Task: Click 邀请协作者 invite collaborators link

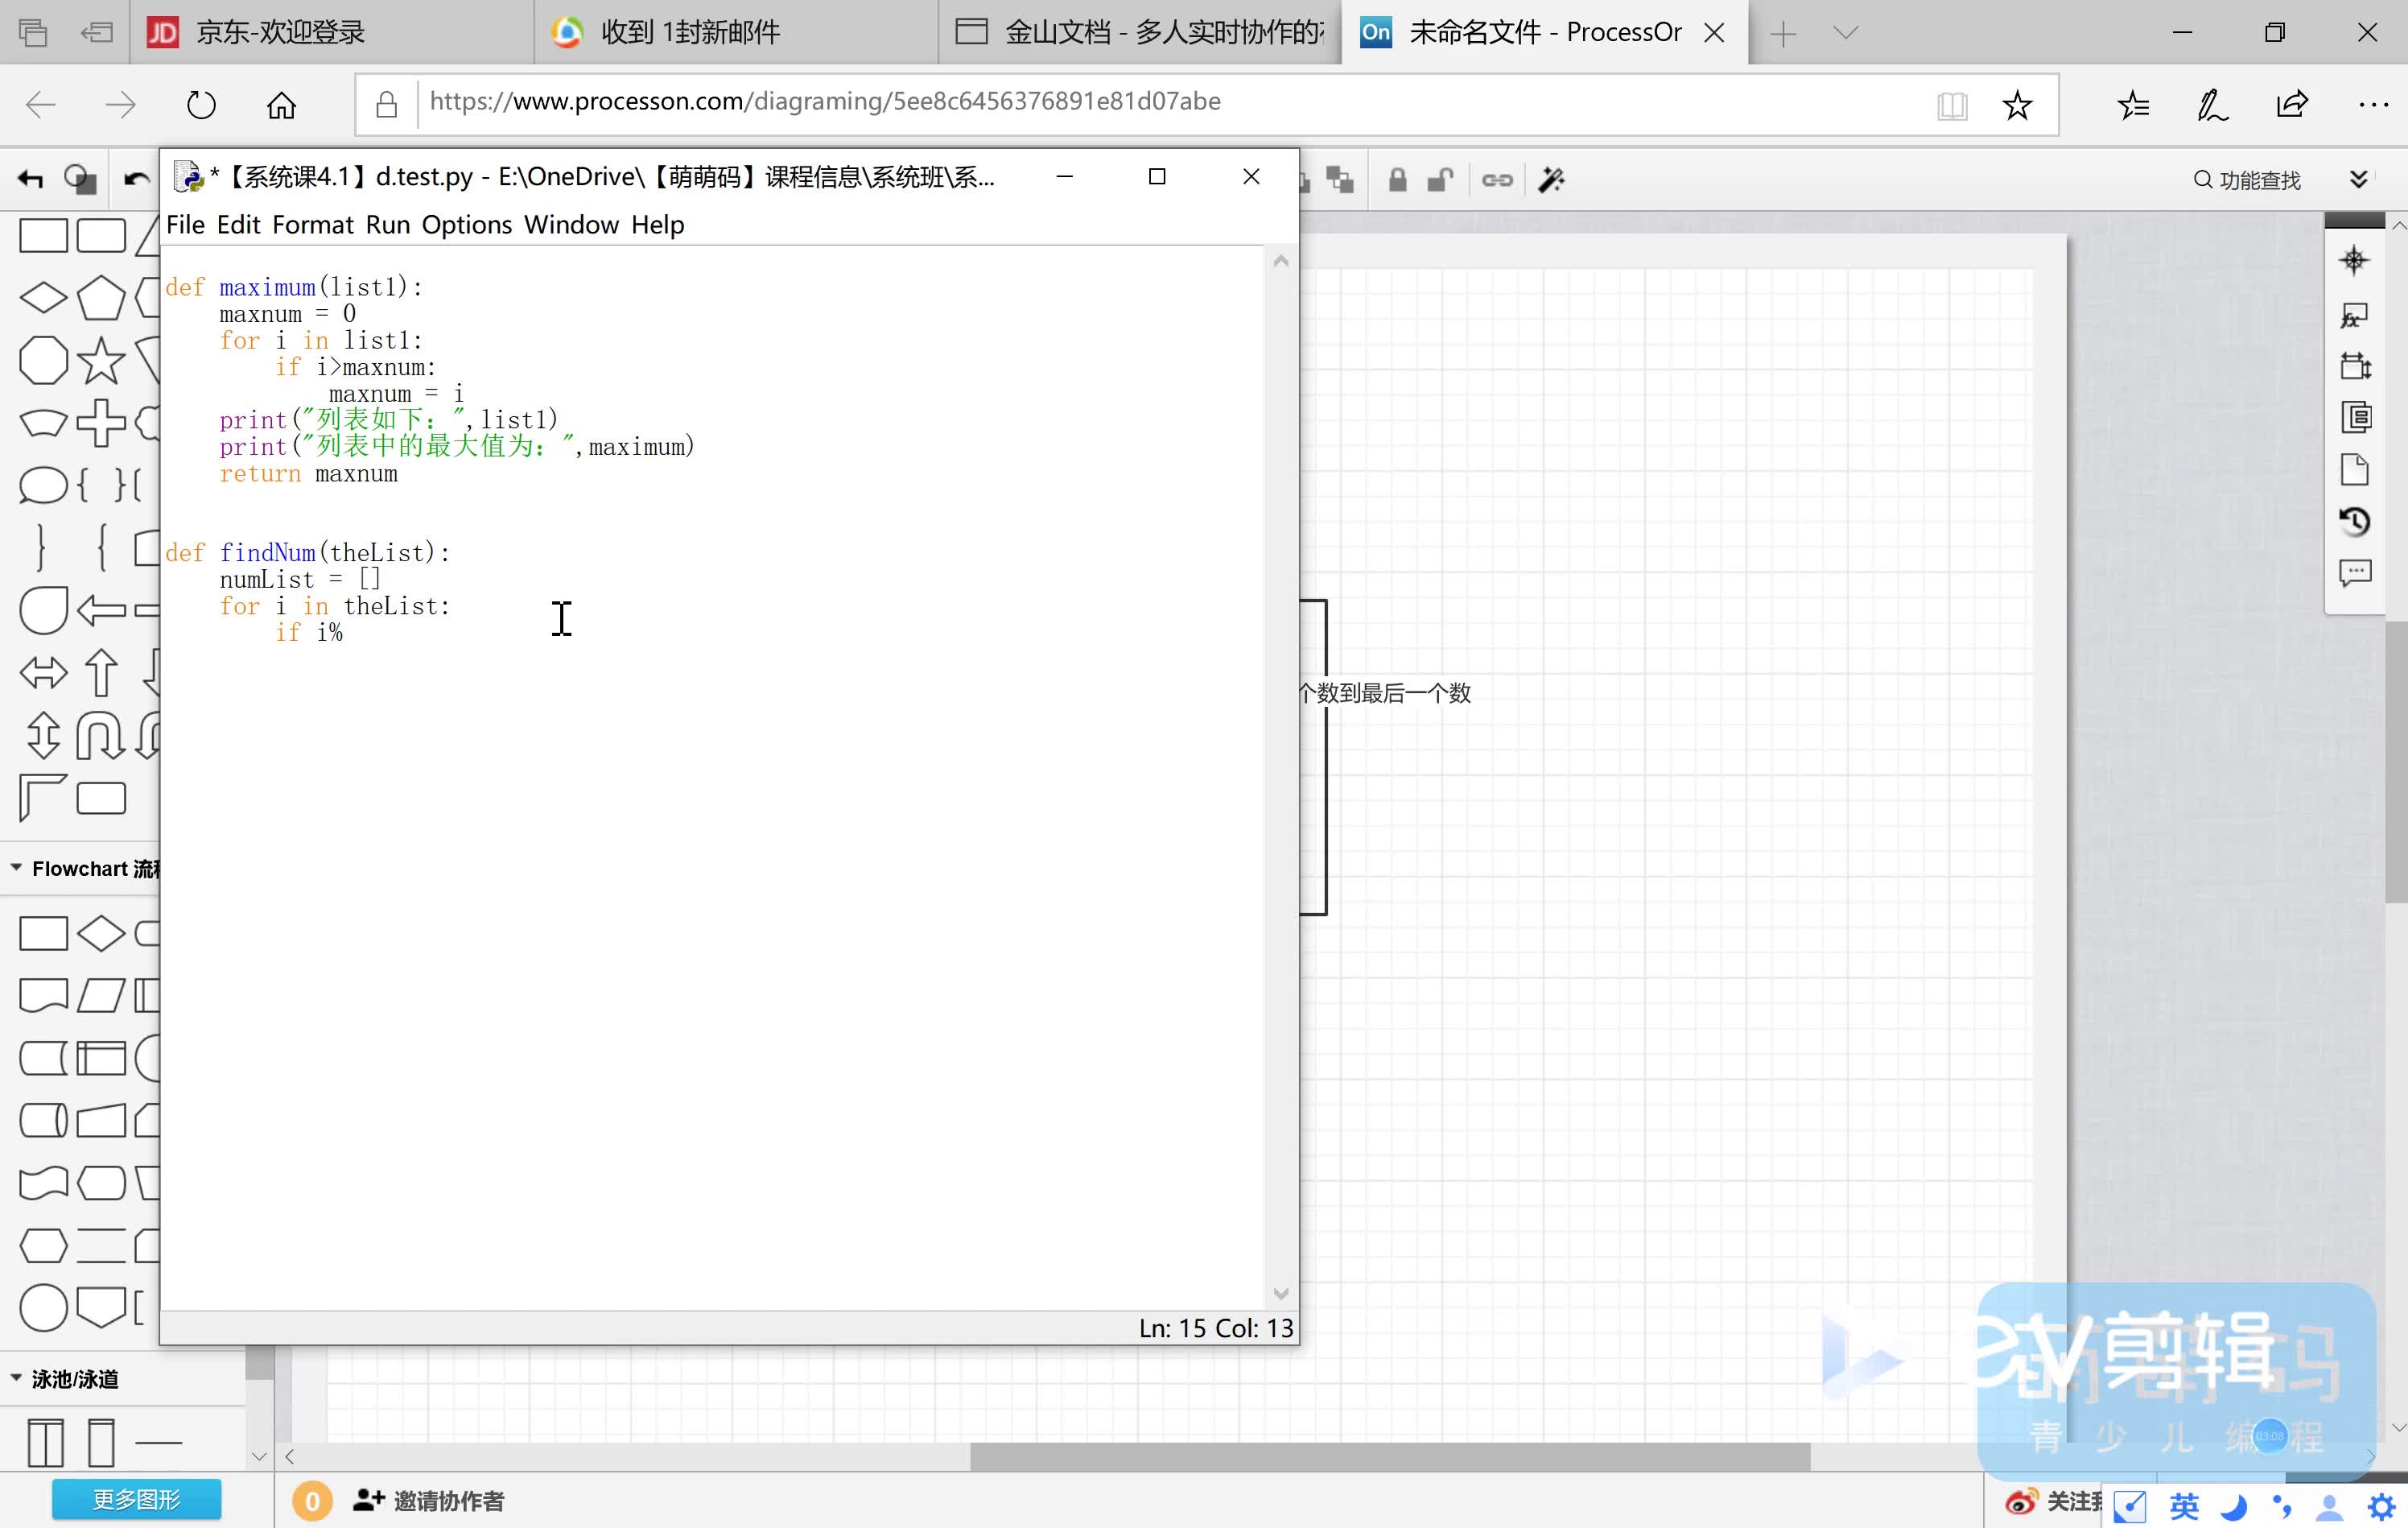Action: pos(429,1500)
